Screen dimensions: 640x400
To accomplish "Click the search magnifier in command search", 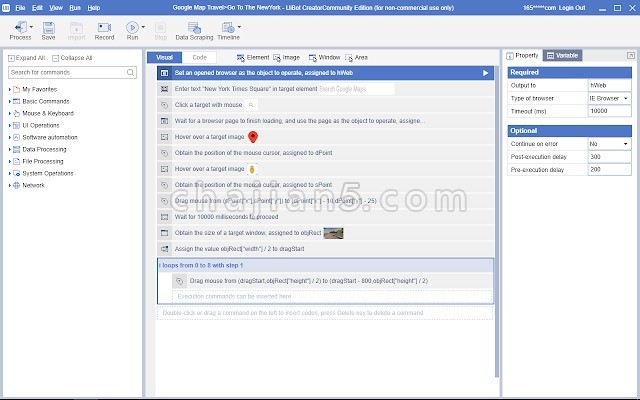I will [x=130, y=72].
